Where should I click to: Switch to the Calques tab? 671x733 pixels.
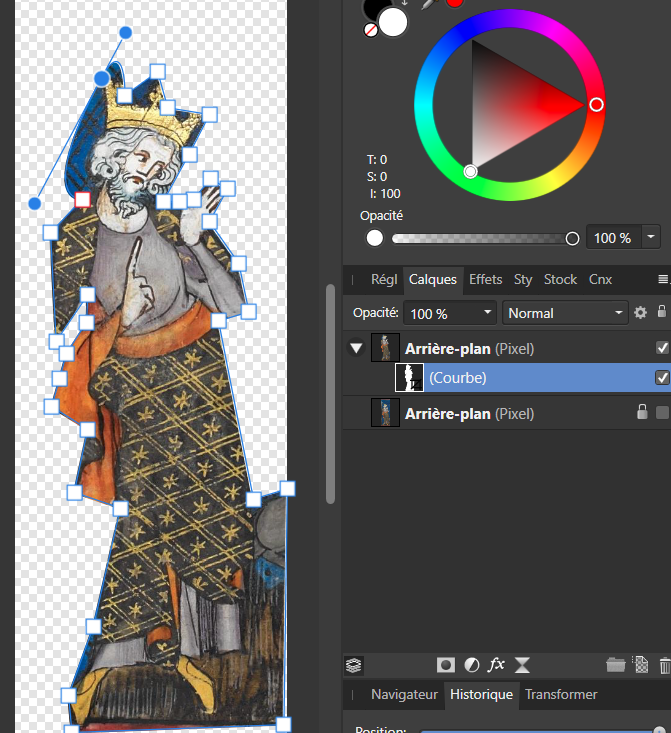(x=433, y=280)
